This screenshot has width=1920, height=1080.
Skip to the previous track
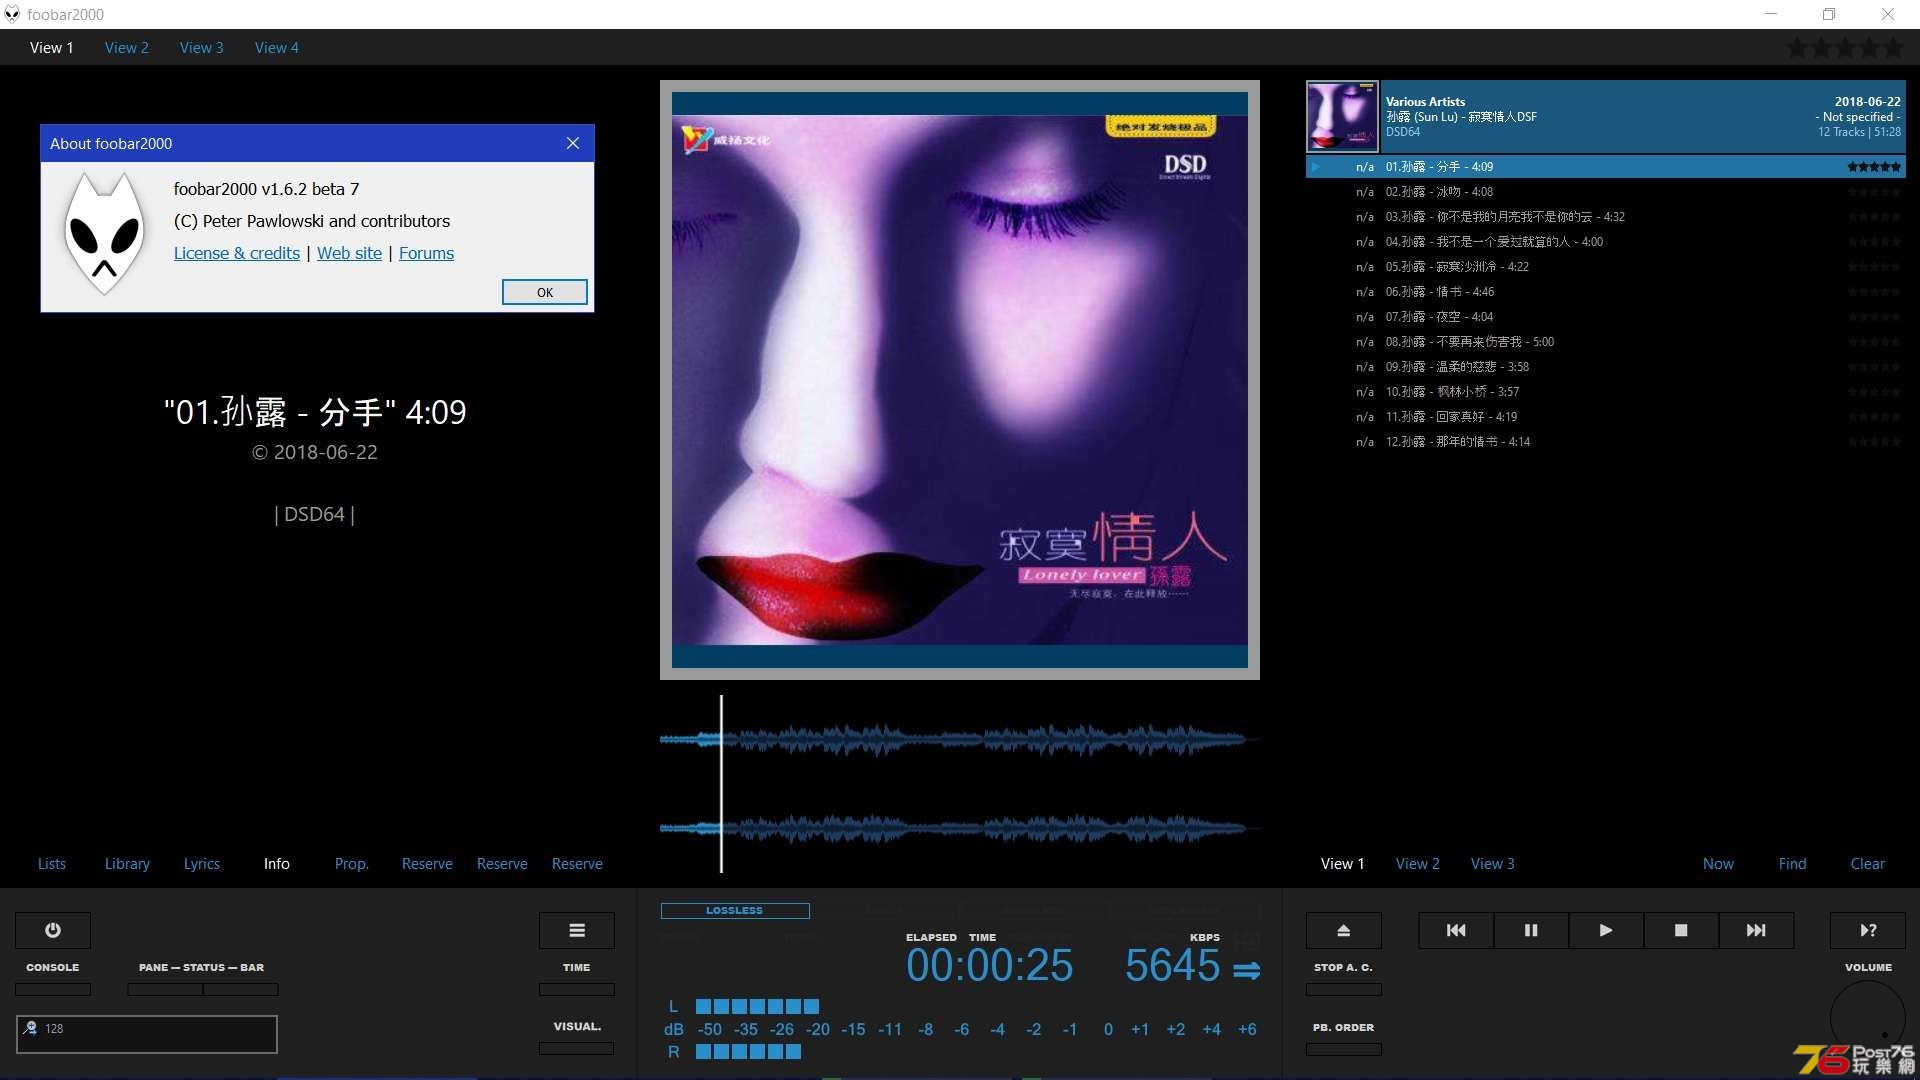[x=1456, y=930]
